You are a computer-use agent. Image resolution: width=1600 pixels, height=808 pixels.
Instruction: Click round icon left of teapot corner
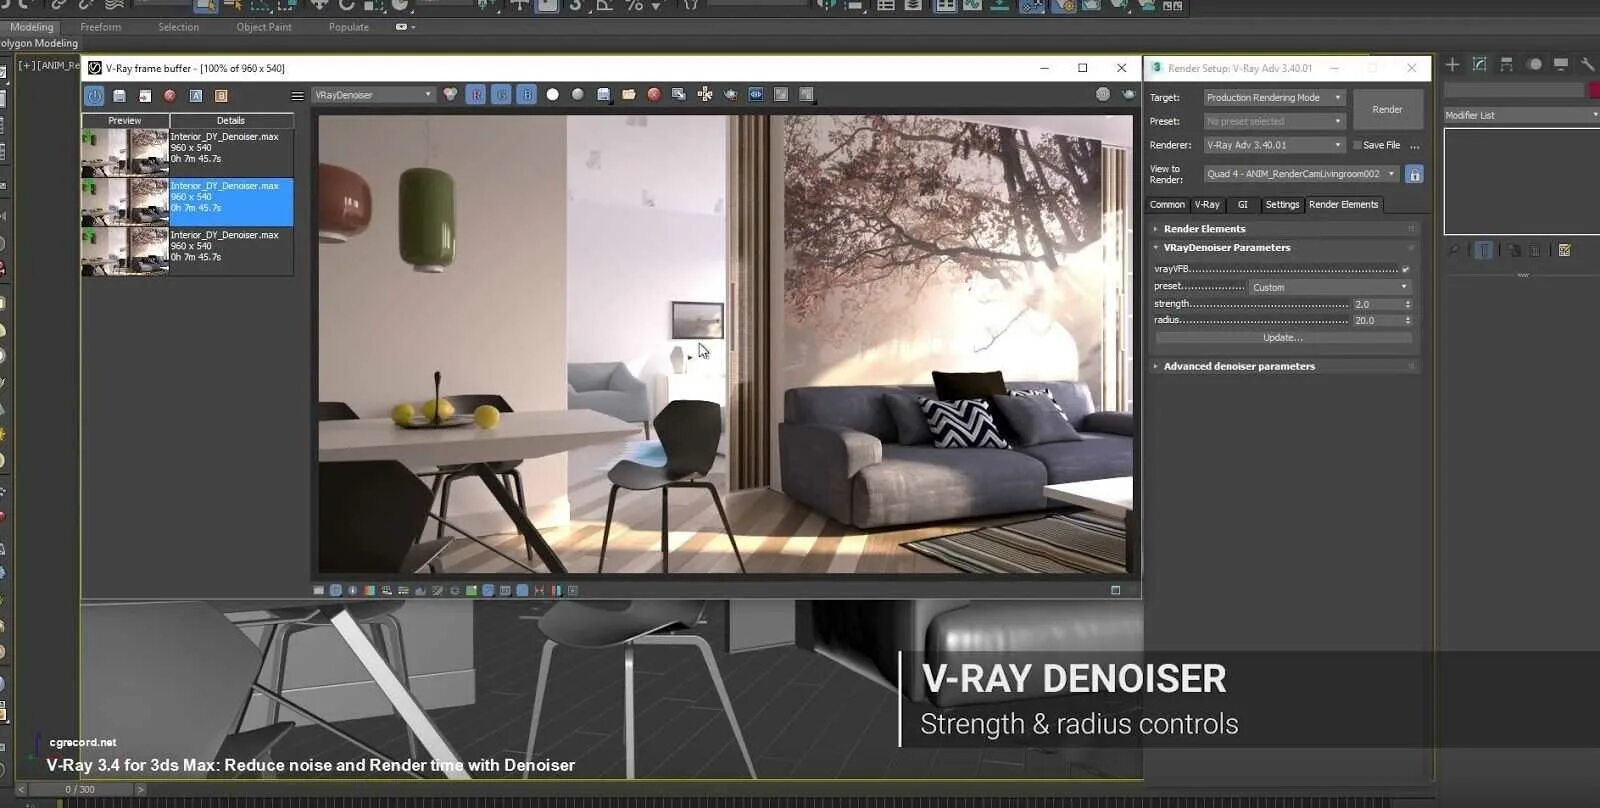pyautogui.click(x=1103, y=94)
